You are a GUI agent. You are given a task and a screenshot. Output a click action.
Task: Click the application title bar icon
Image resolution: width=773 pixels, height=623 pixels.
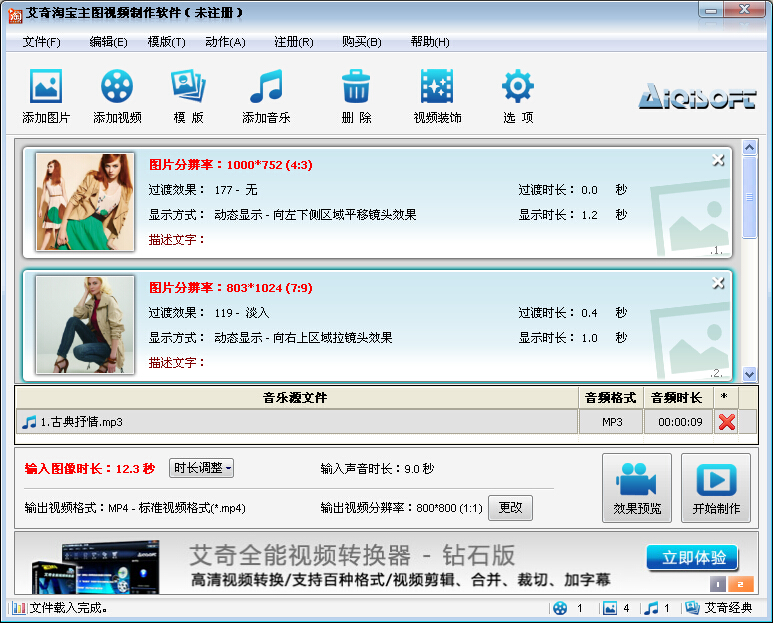tap(15, 15)
